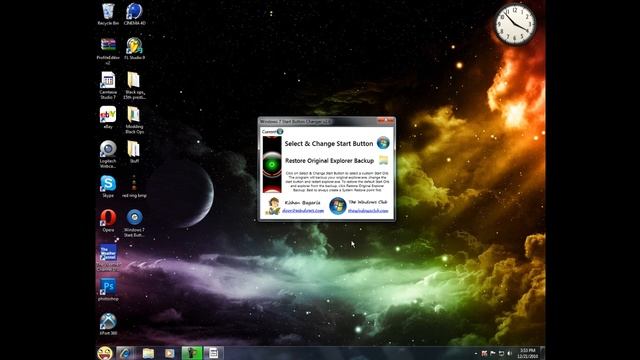Viewport: 640px width, 360px height.
Task: Open the Action Center flag tray icon
Action: click(x=493, y=353)
